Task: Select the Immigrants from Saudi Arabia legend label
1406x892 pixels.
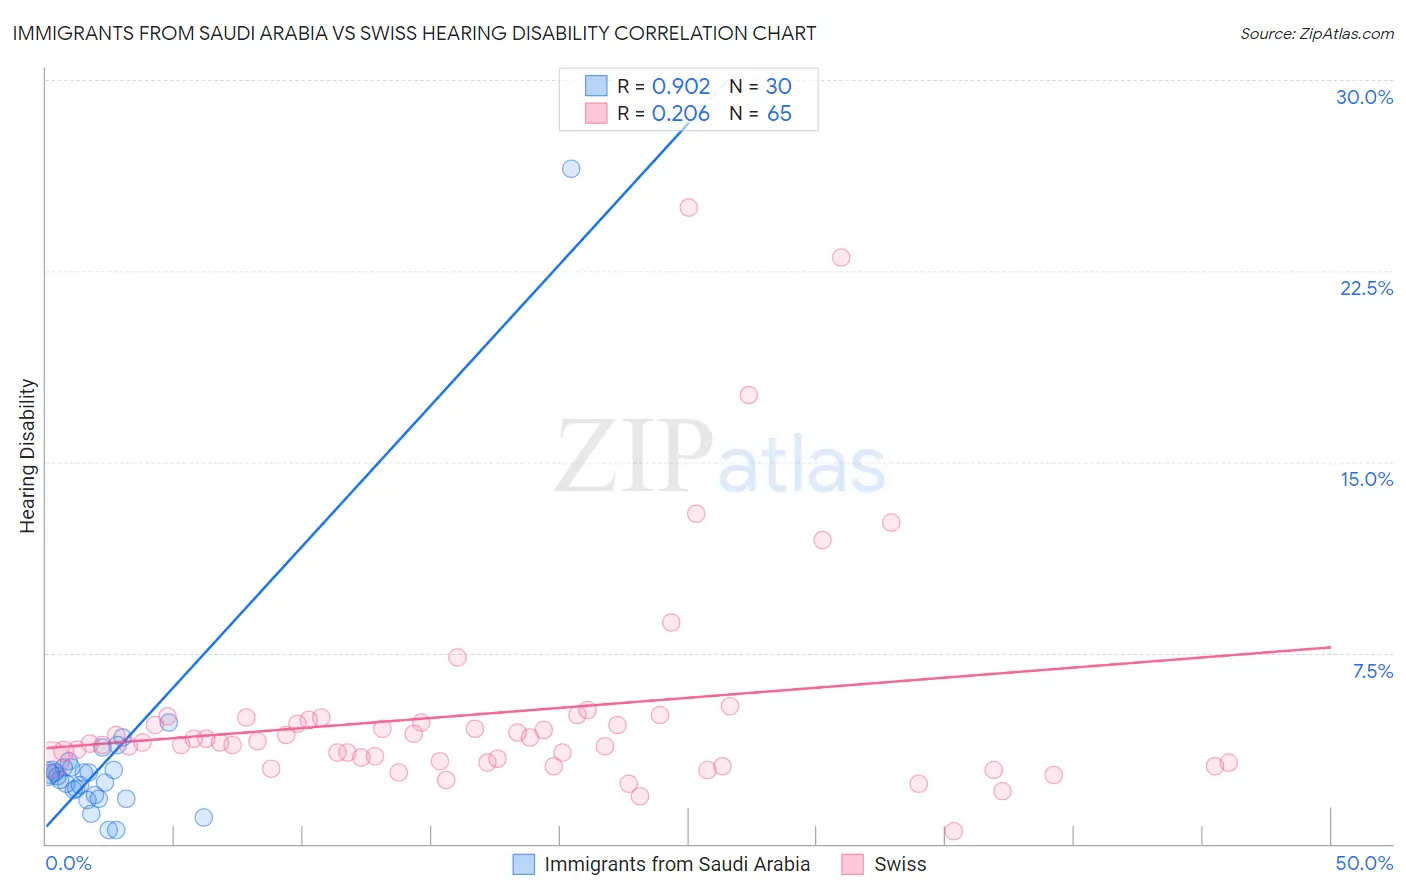Action: [677, 864]
